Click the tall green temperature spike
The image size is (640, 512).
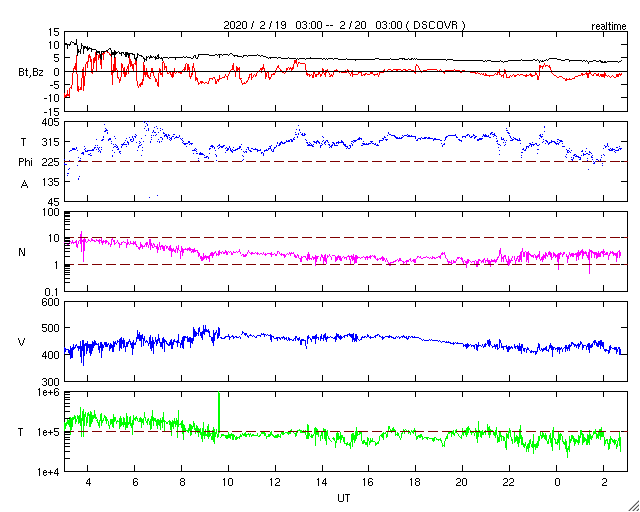pos(219,412)
